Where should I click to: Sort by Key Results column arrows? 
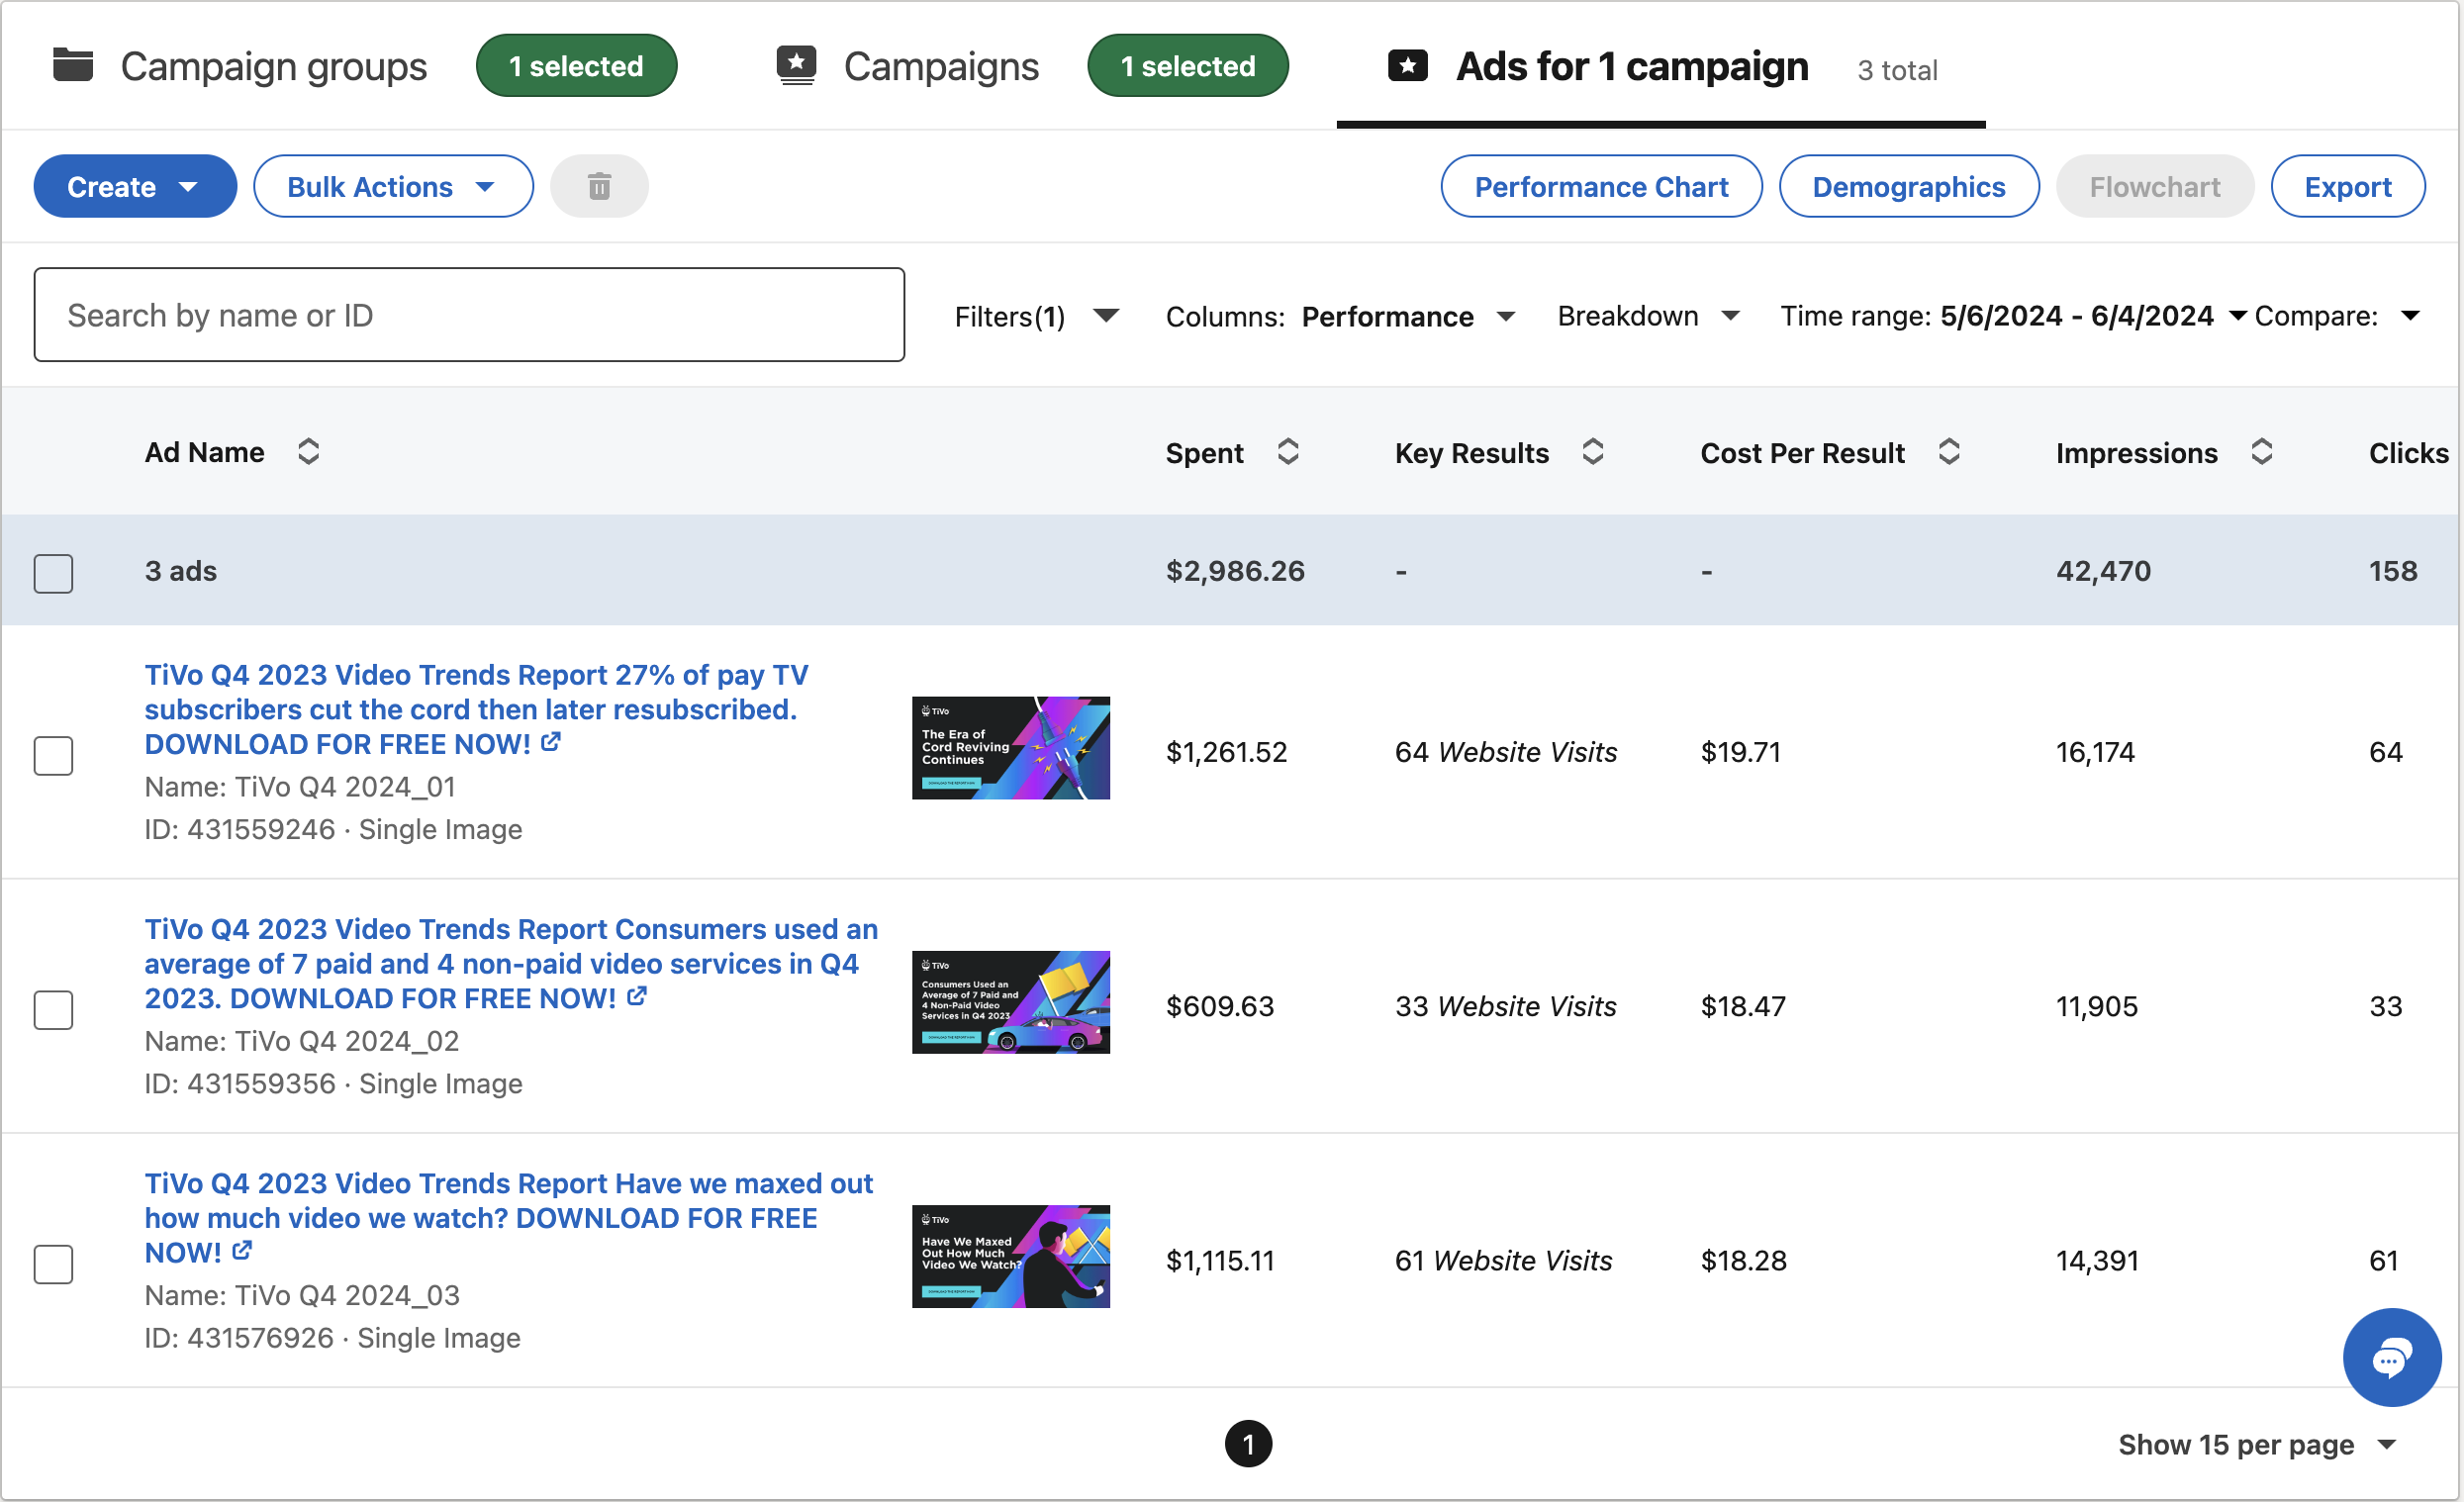pos(1593,452)
